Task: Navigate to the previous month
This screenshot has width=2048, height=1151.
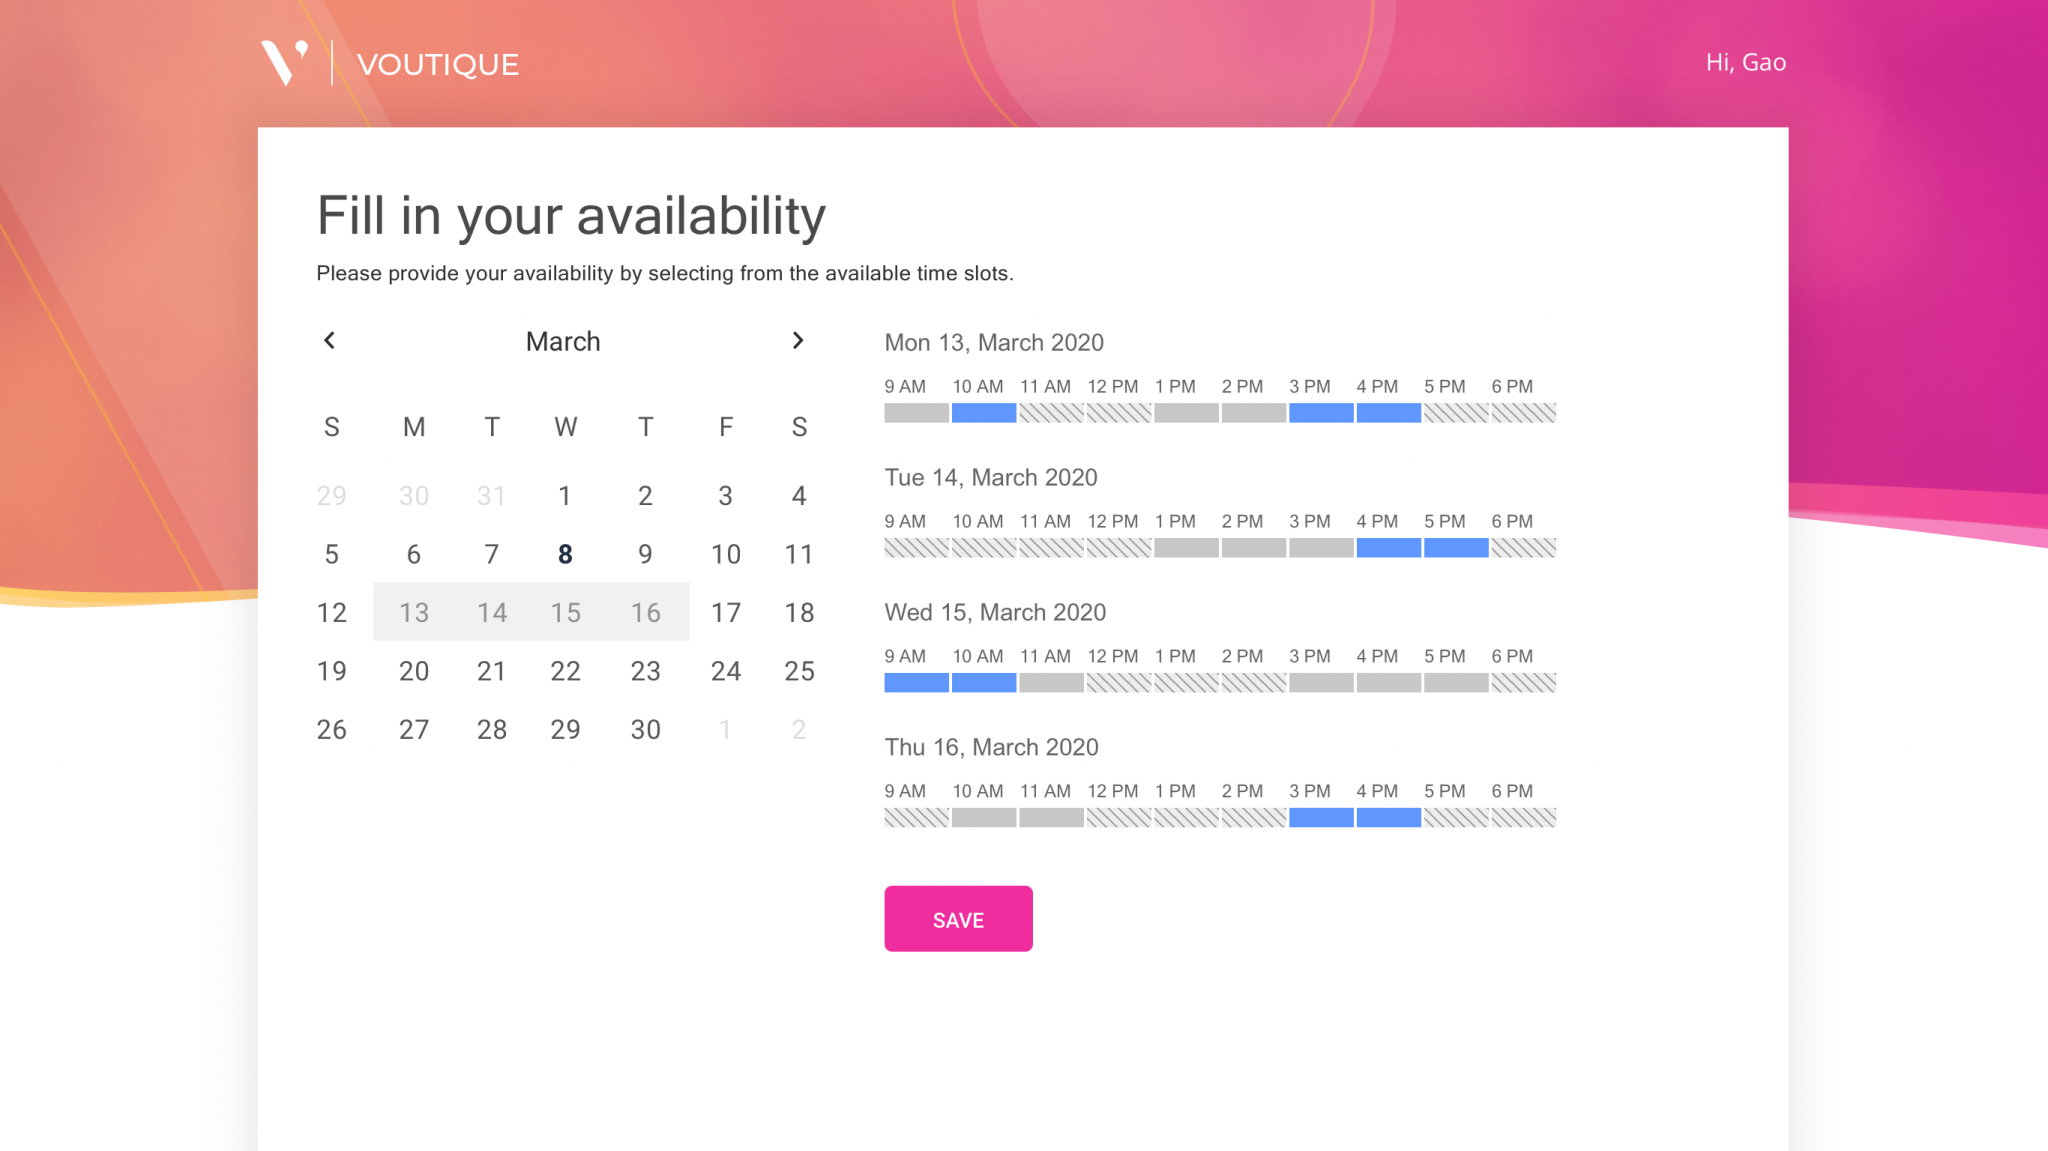Action: 330,341
